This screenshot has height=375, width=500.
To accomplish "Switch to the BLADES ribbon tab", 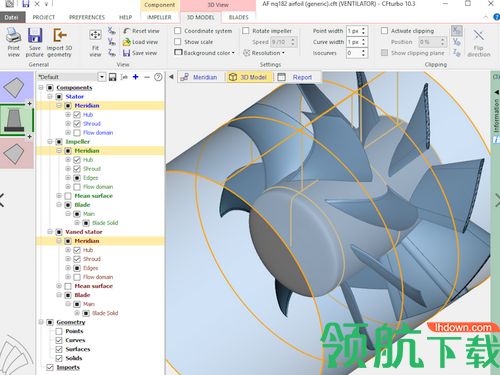I will click(x=239, y=17).
